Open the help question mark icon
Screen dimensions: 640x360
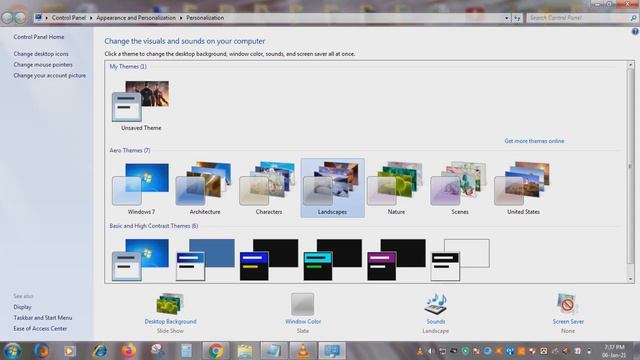(x=635, y=31)
